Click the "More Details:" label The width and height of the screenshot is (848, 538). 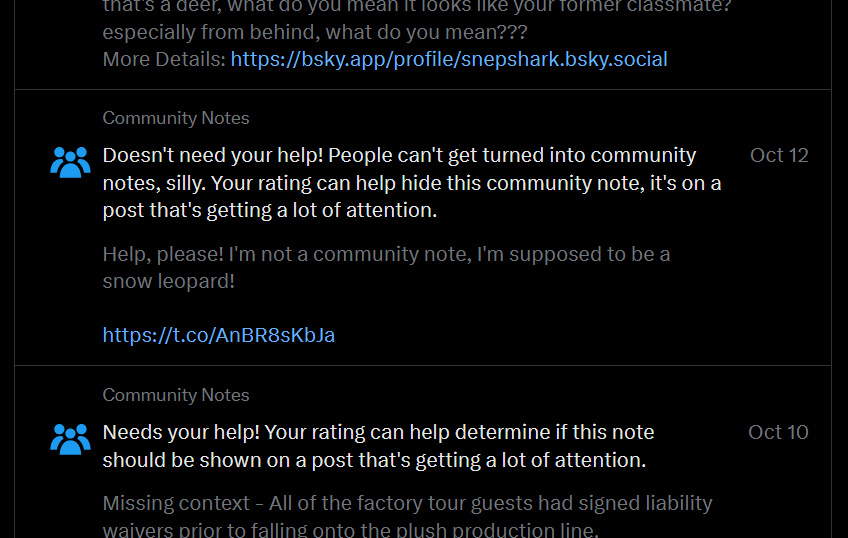(x=164, y=59)
